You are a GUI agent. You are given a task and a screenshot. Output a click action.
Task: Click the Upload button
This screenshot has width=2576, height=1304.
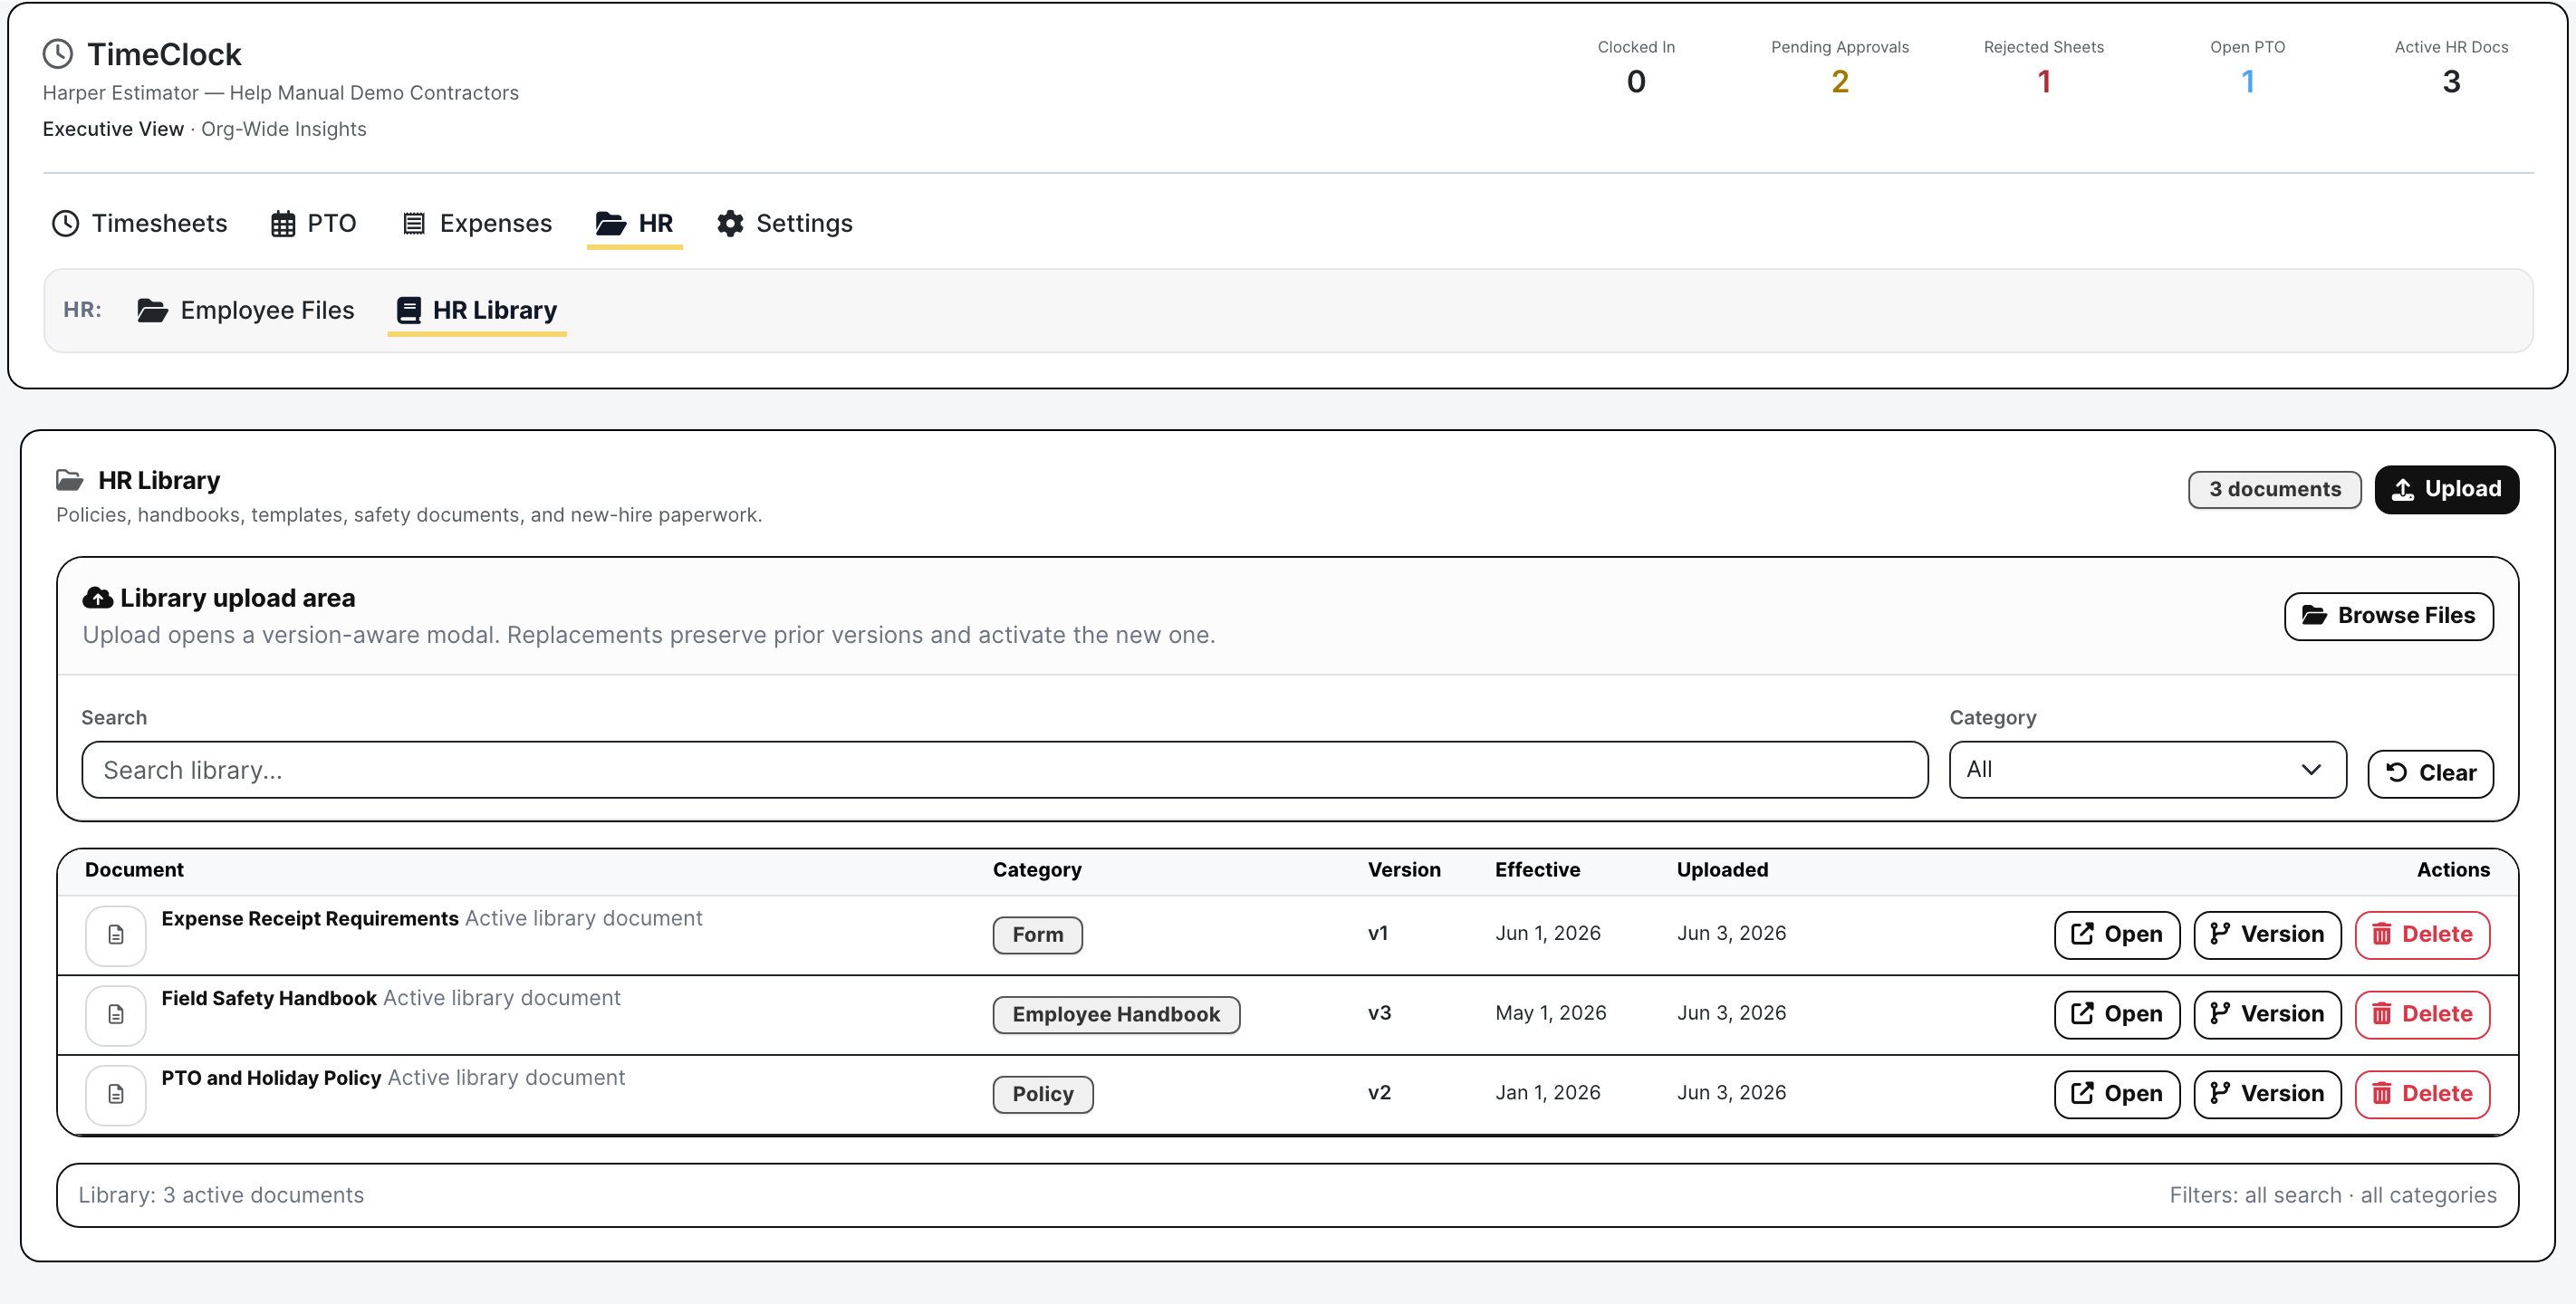click(2446, 489)
